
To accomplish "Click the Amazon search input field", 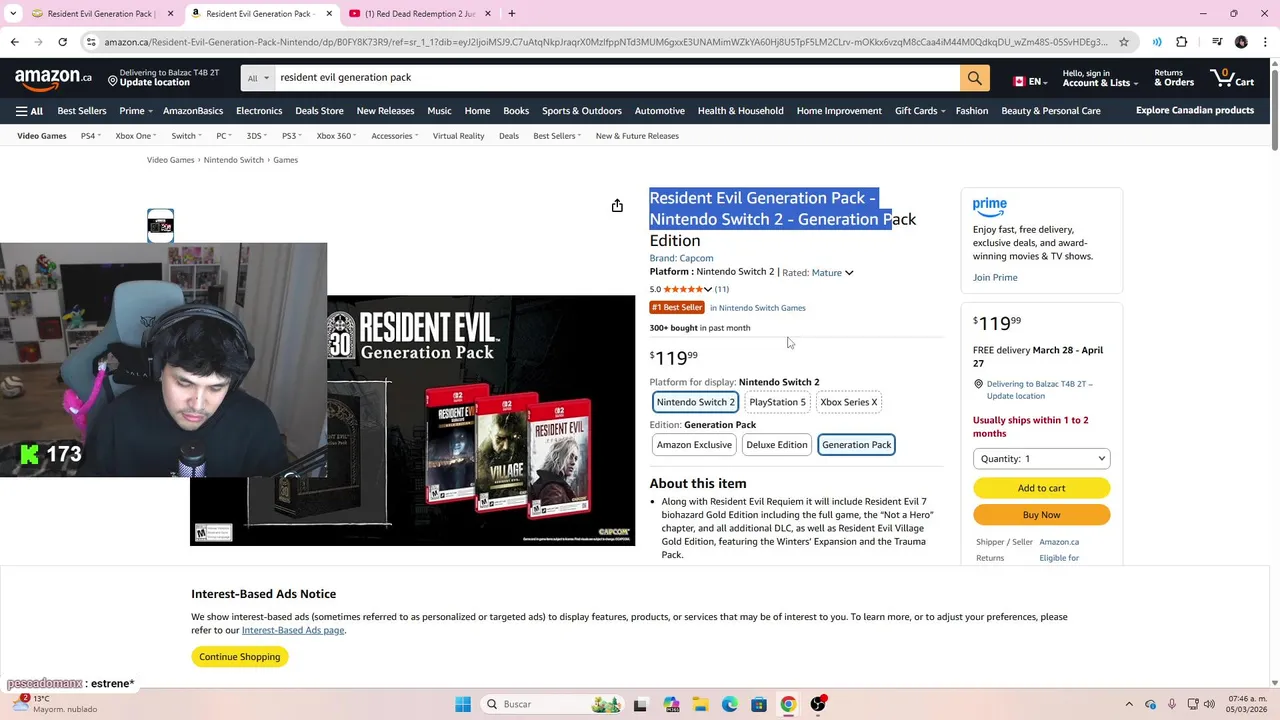I will pyautogui.click(x=617, y=78).
